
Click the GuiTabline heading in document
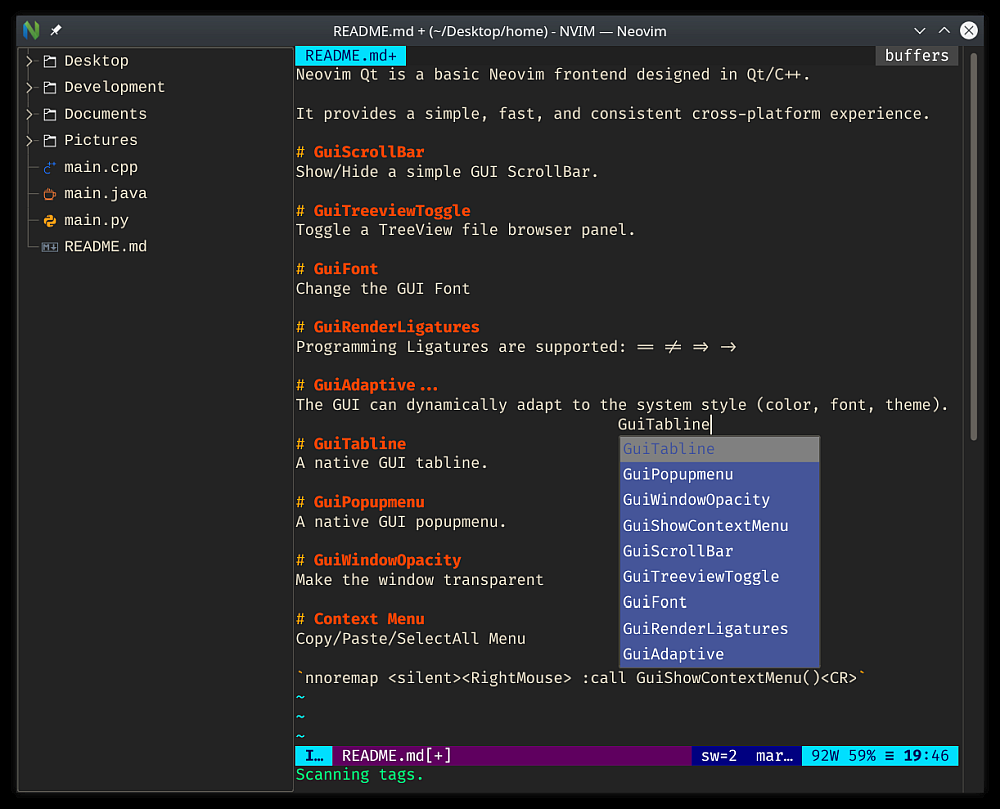(x=351, y=444)
